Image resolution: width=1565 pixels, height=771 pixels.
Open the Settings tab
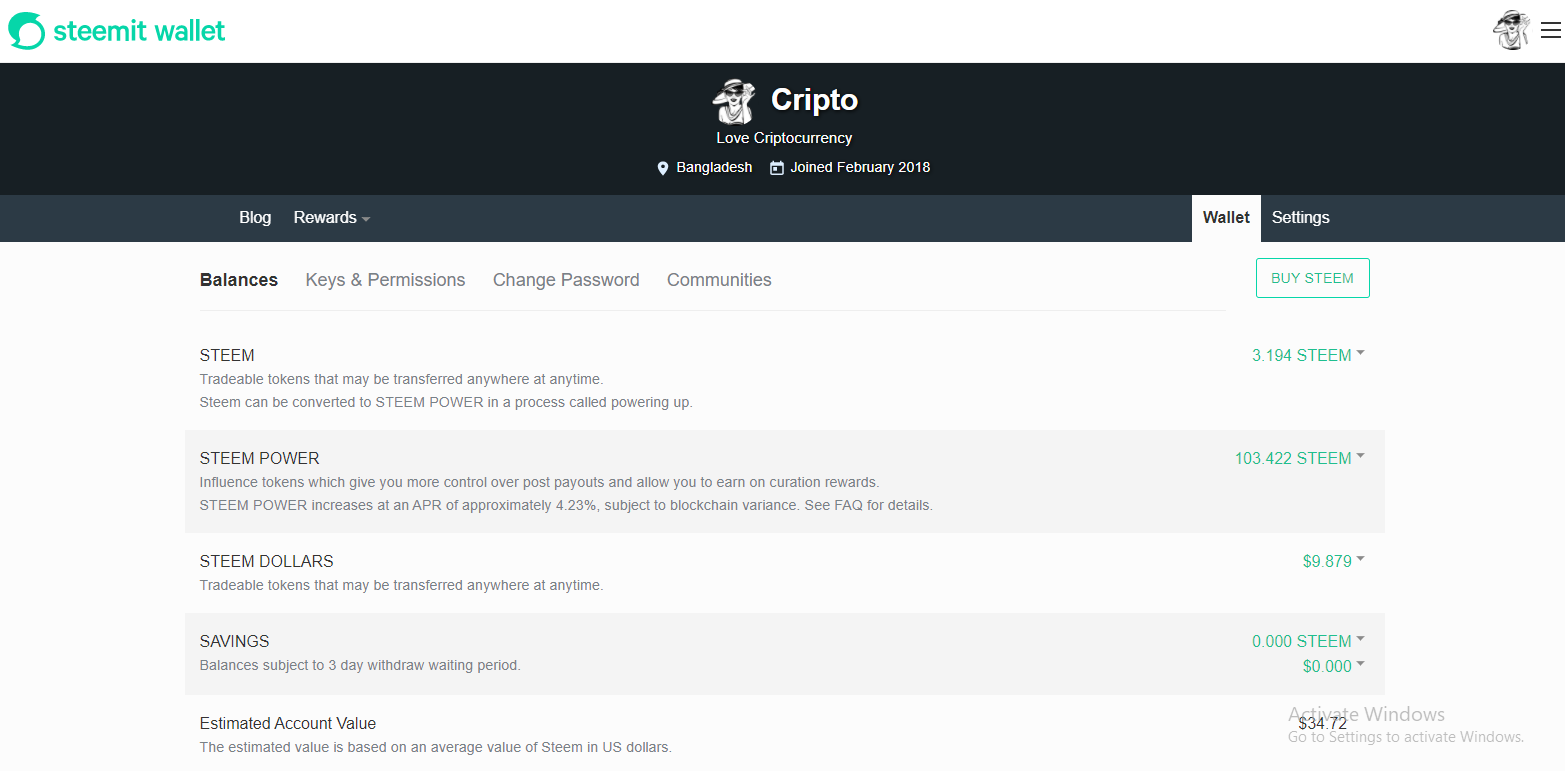coord(1301,218)
